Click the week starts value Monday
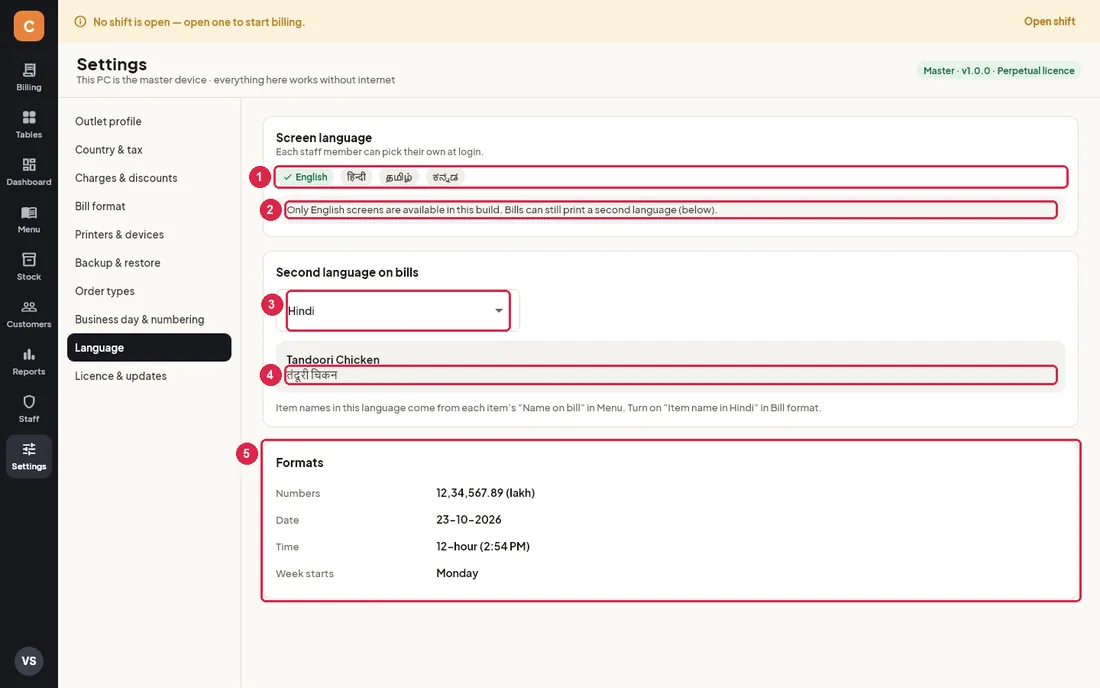Screen dimensions: 1100x688 point(457,573)
